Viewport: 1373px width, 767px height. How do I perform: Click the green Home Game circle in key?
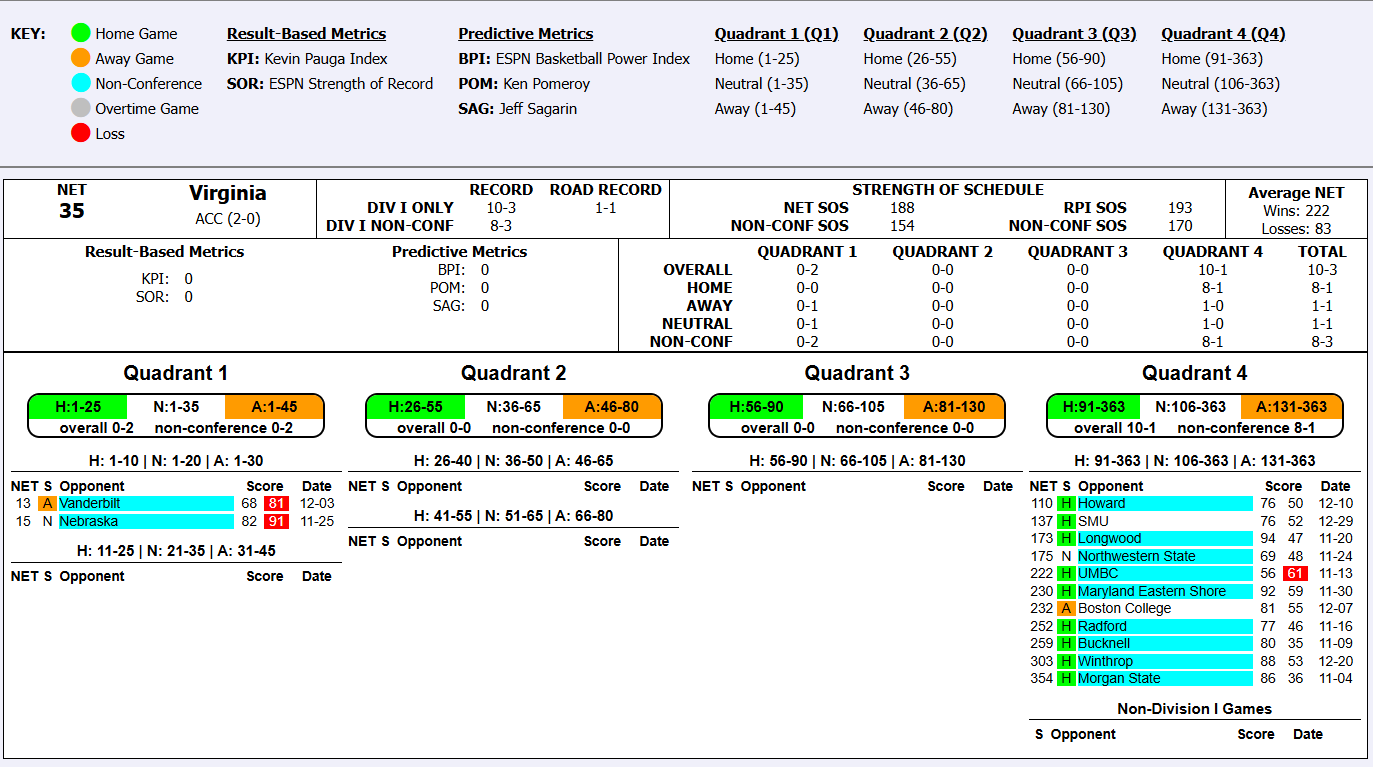[81, 34]
